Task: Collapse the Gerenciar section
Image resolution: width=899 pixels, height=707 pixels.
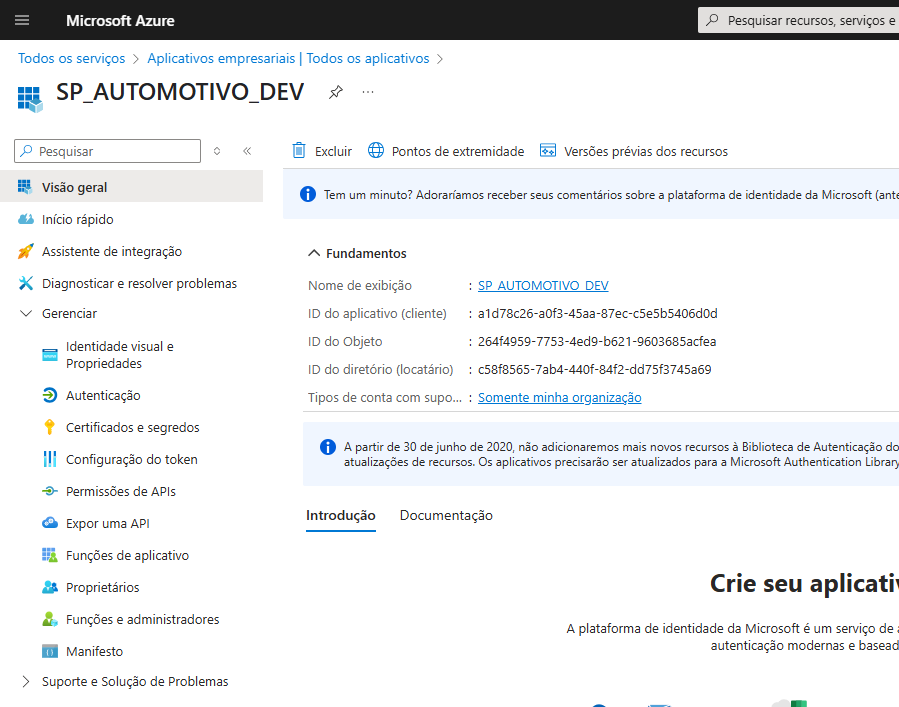Action: pos(26,313)
